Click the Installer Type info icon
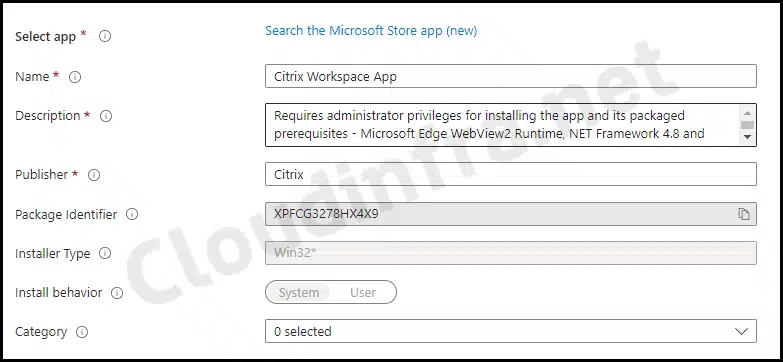 point(105,253)
